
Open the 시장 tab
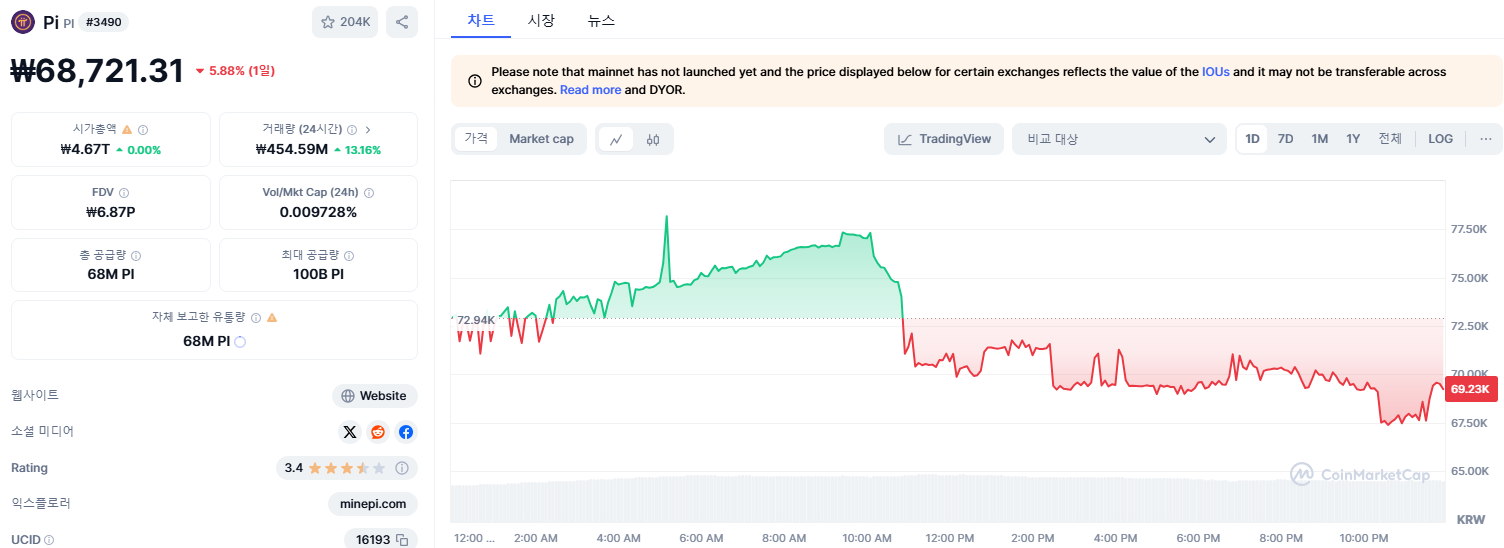[x=541, y=20]
